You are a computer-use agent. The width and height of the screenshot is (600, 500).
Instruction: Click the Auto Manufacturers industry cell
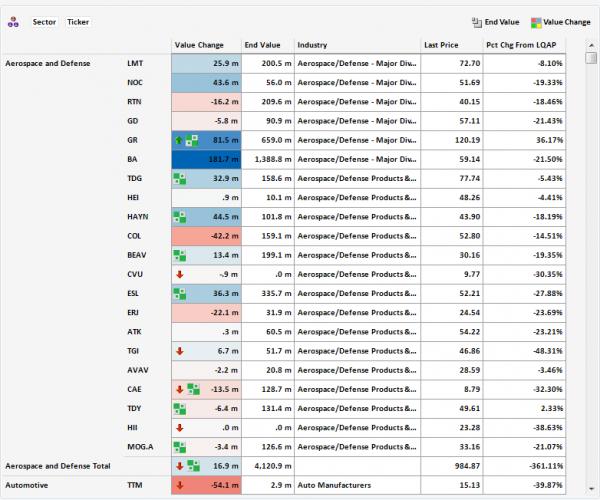point(357,485)
